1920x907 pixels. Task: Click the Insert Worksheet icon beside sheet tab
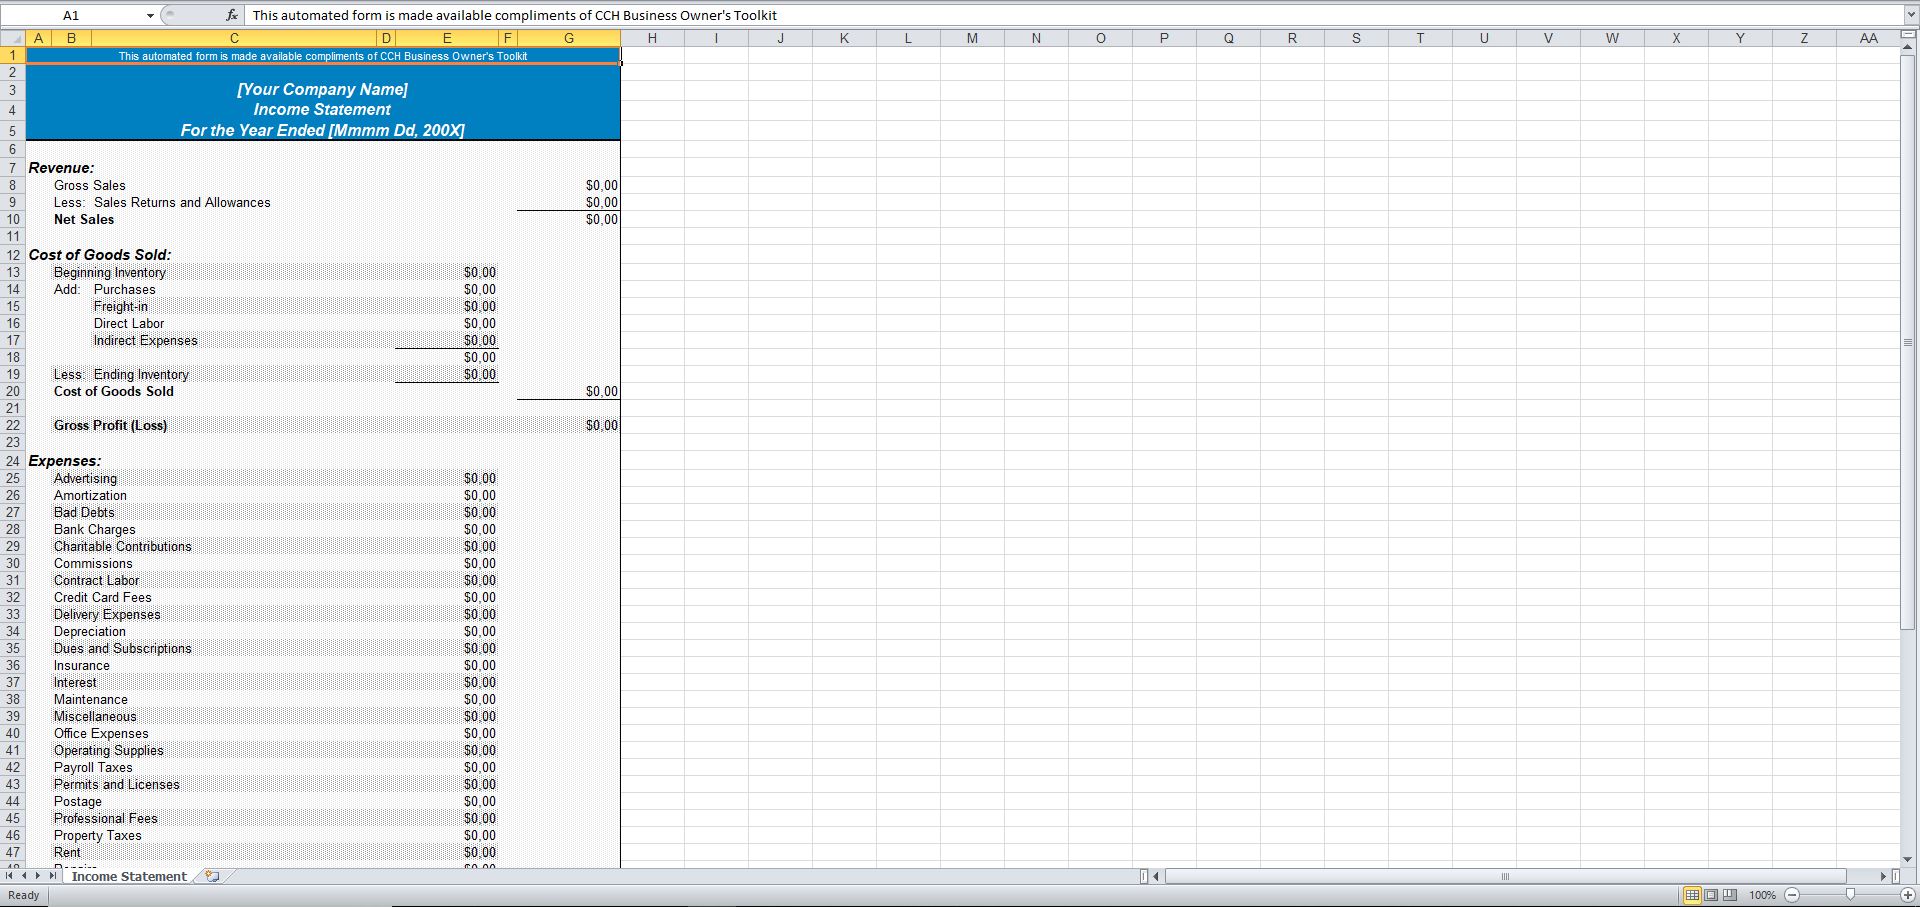212,876
